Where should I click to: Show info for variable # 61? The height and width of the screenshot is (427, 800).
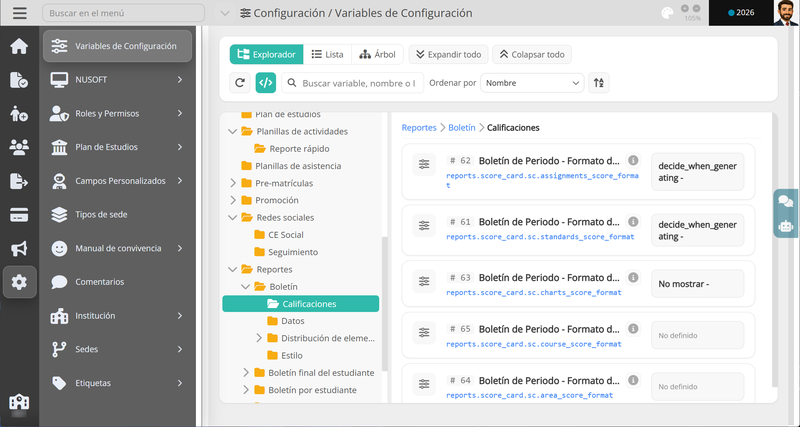(633, 221)
